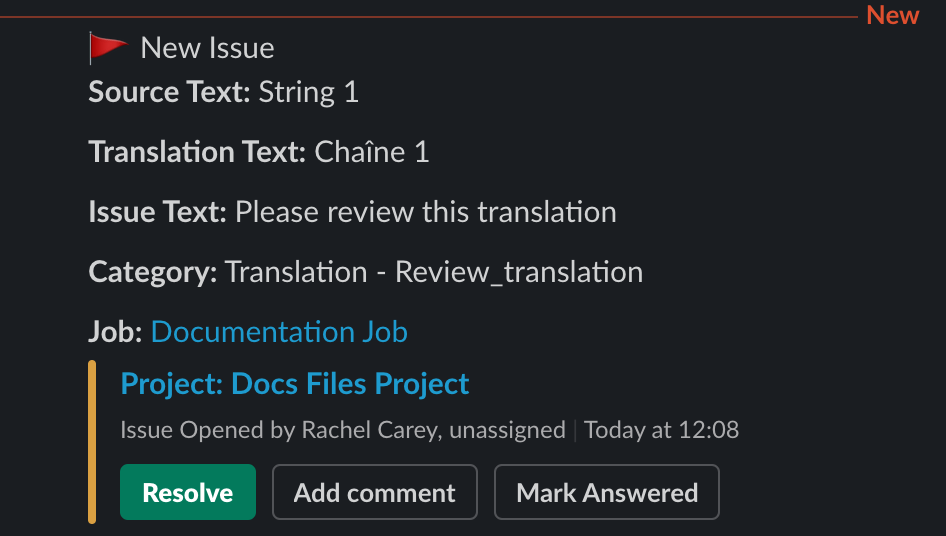
Task: Open the Documentation Job link
Action: click(279, 332)
